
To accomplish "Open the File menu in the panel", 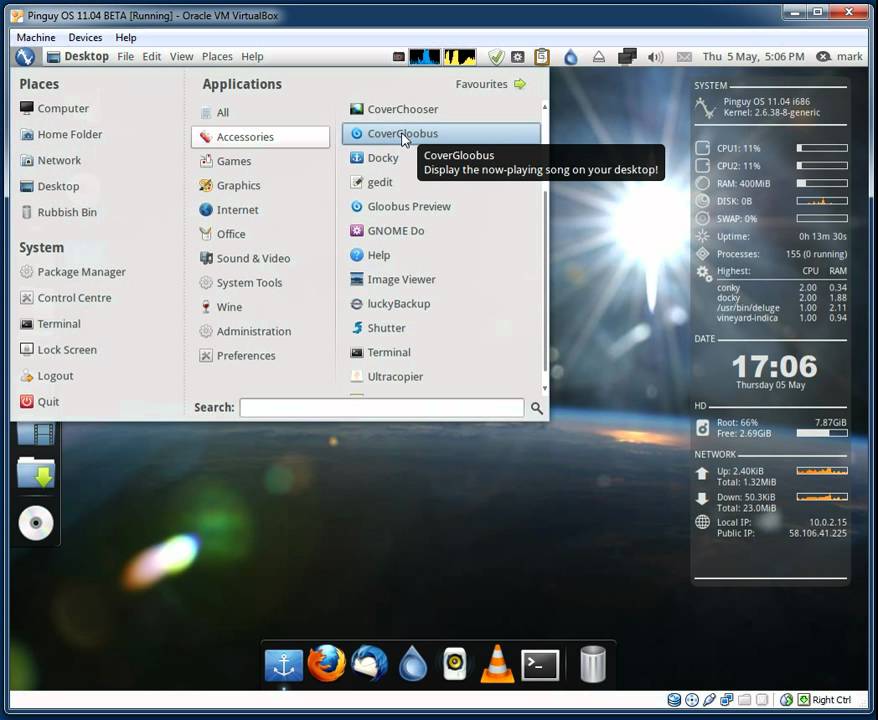I will (125, 57).
